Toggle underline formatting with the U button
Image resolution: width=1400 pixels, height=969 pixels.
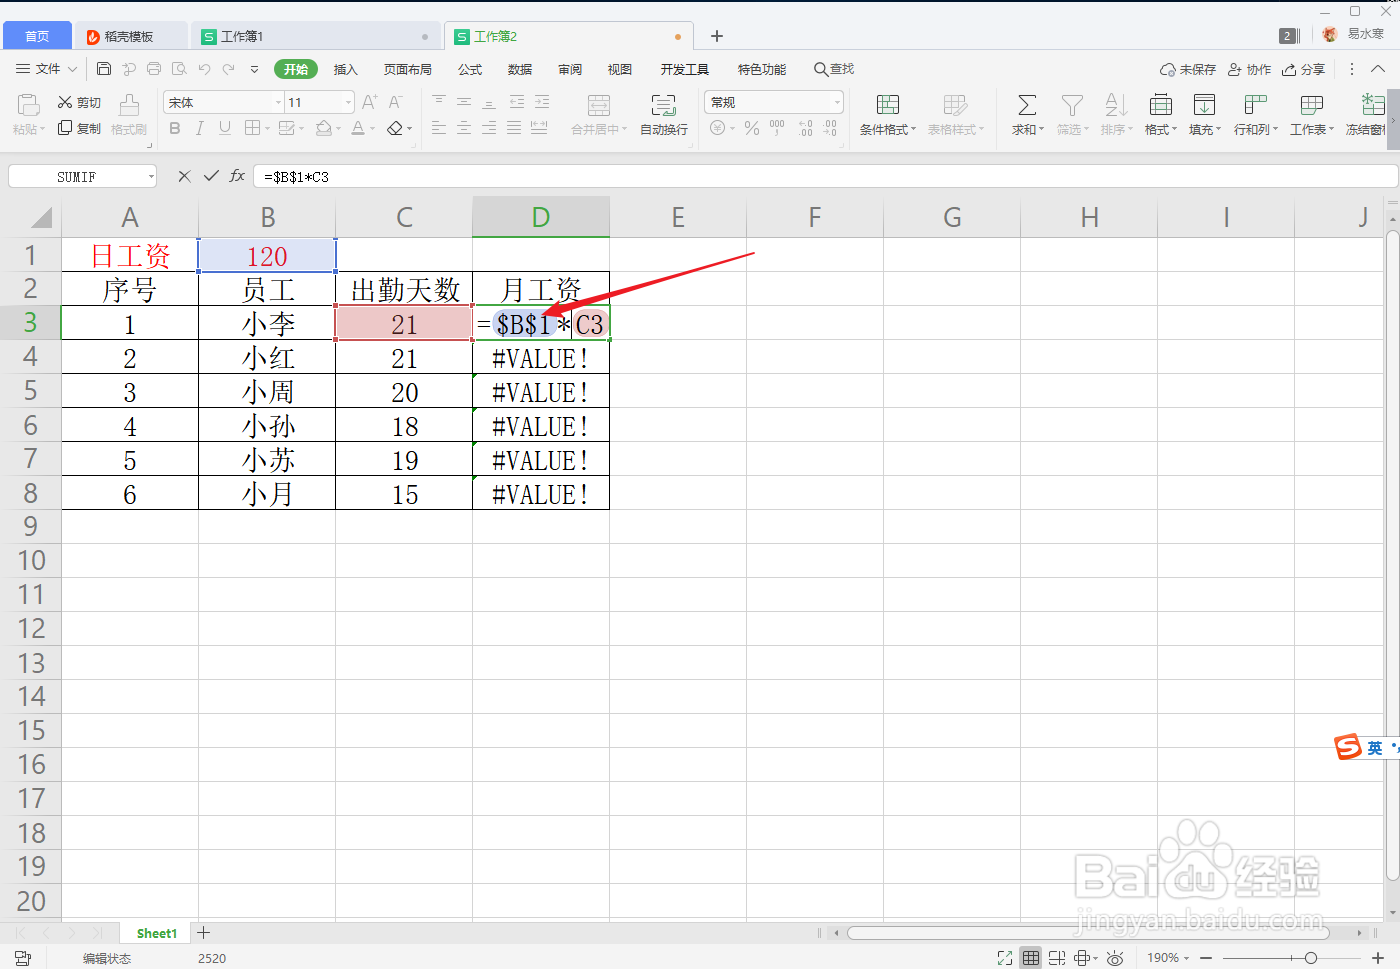[225, 128]
